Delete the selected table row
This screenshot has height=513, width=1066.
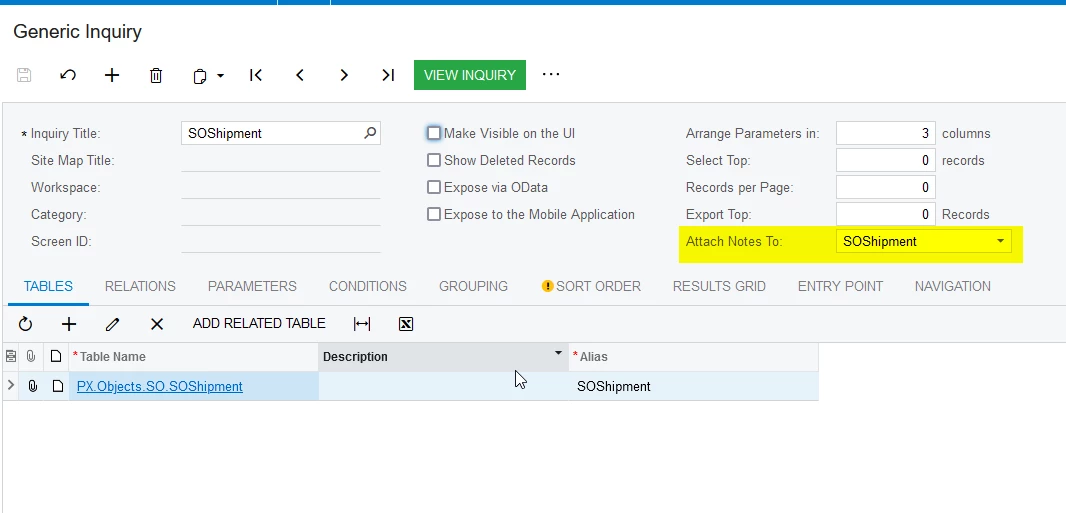pyautogui.click(x=157, y=324)
